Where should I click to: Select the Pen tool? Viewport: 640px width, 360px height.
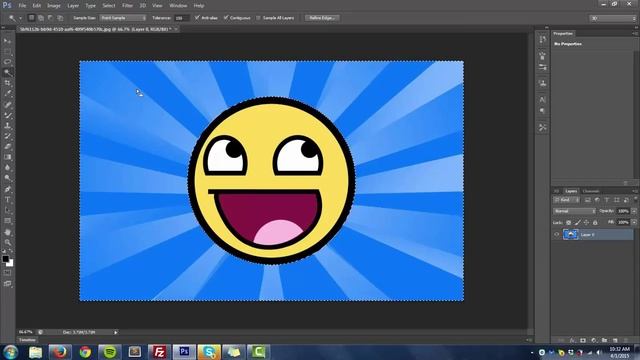click(x=7, y=189)
